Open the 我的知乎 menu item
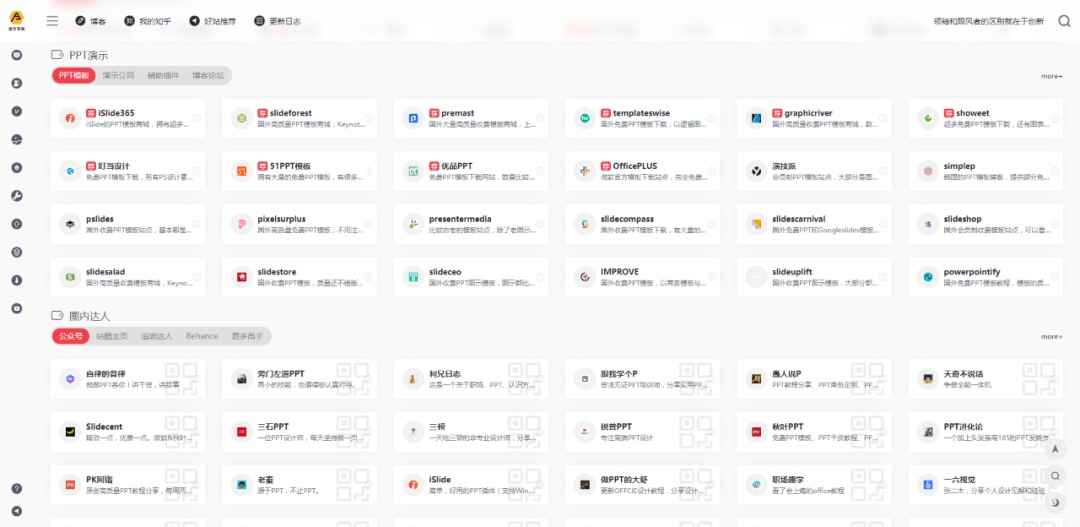The image size is (1080, 527). pos(147,21)
